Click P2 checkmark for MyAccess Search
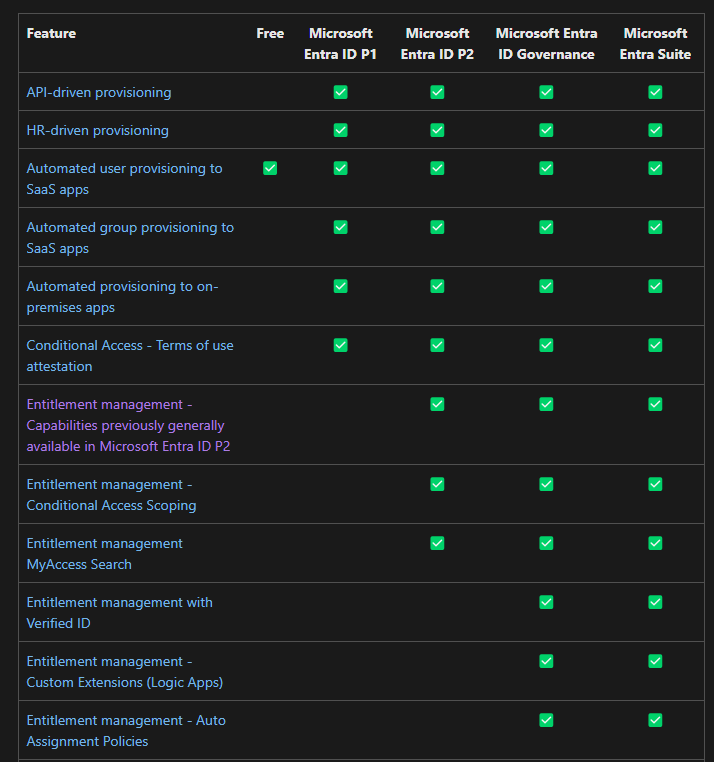The width and height of the screenshot is (714, 762). (437, 543)
